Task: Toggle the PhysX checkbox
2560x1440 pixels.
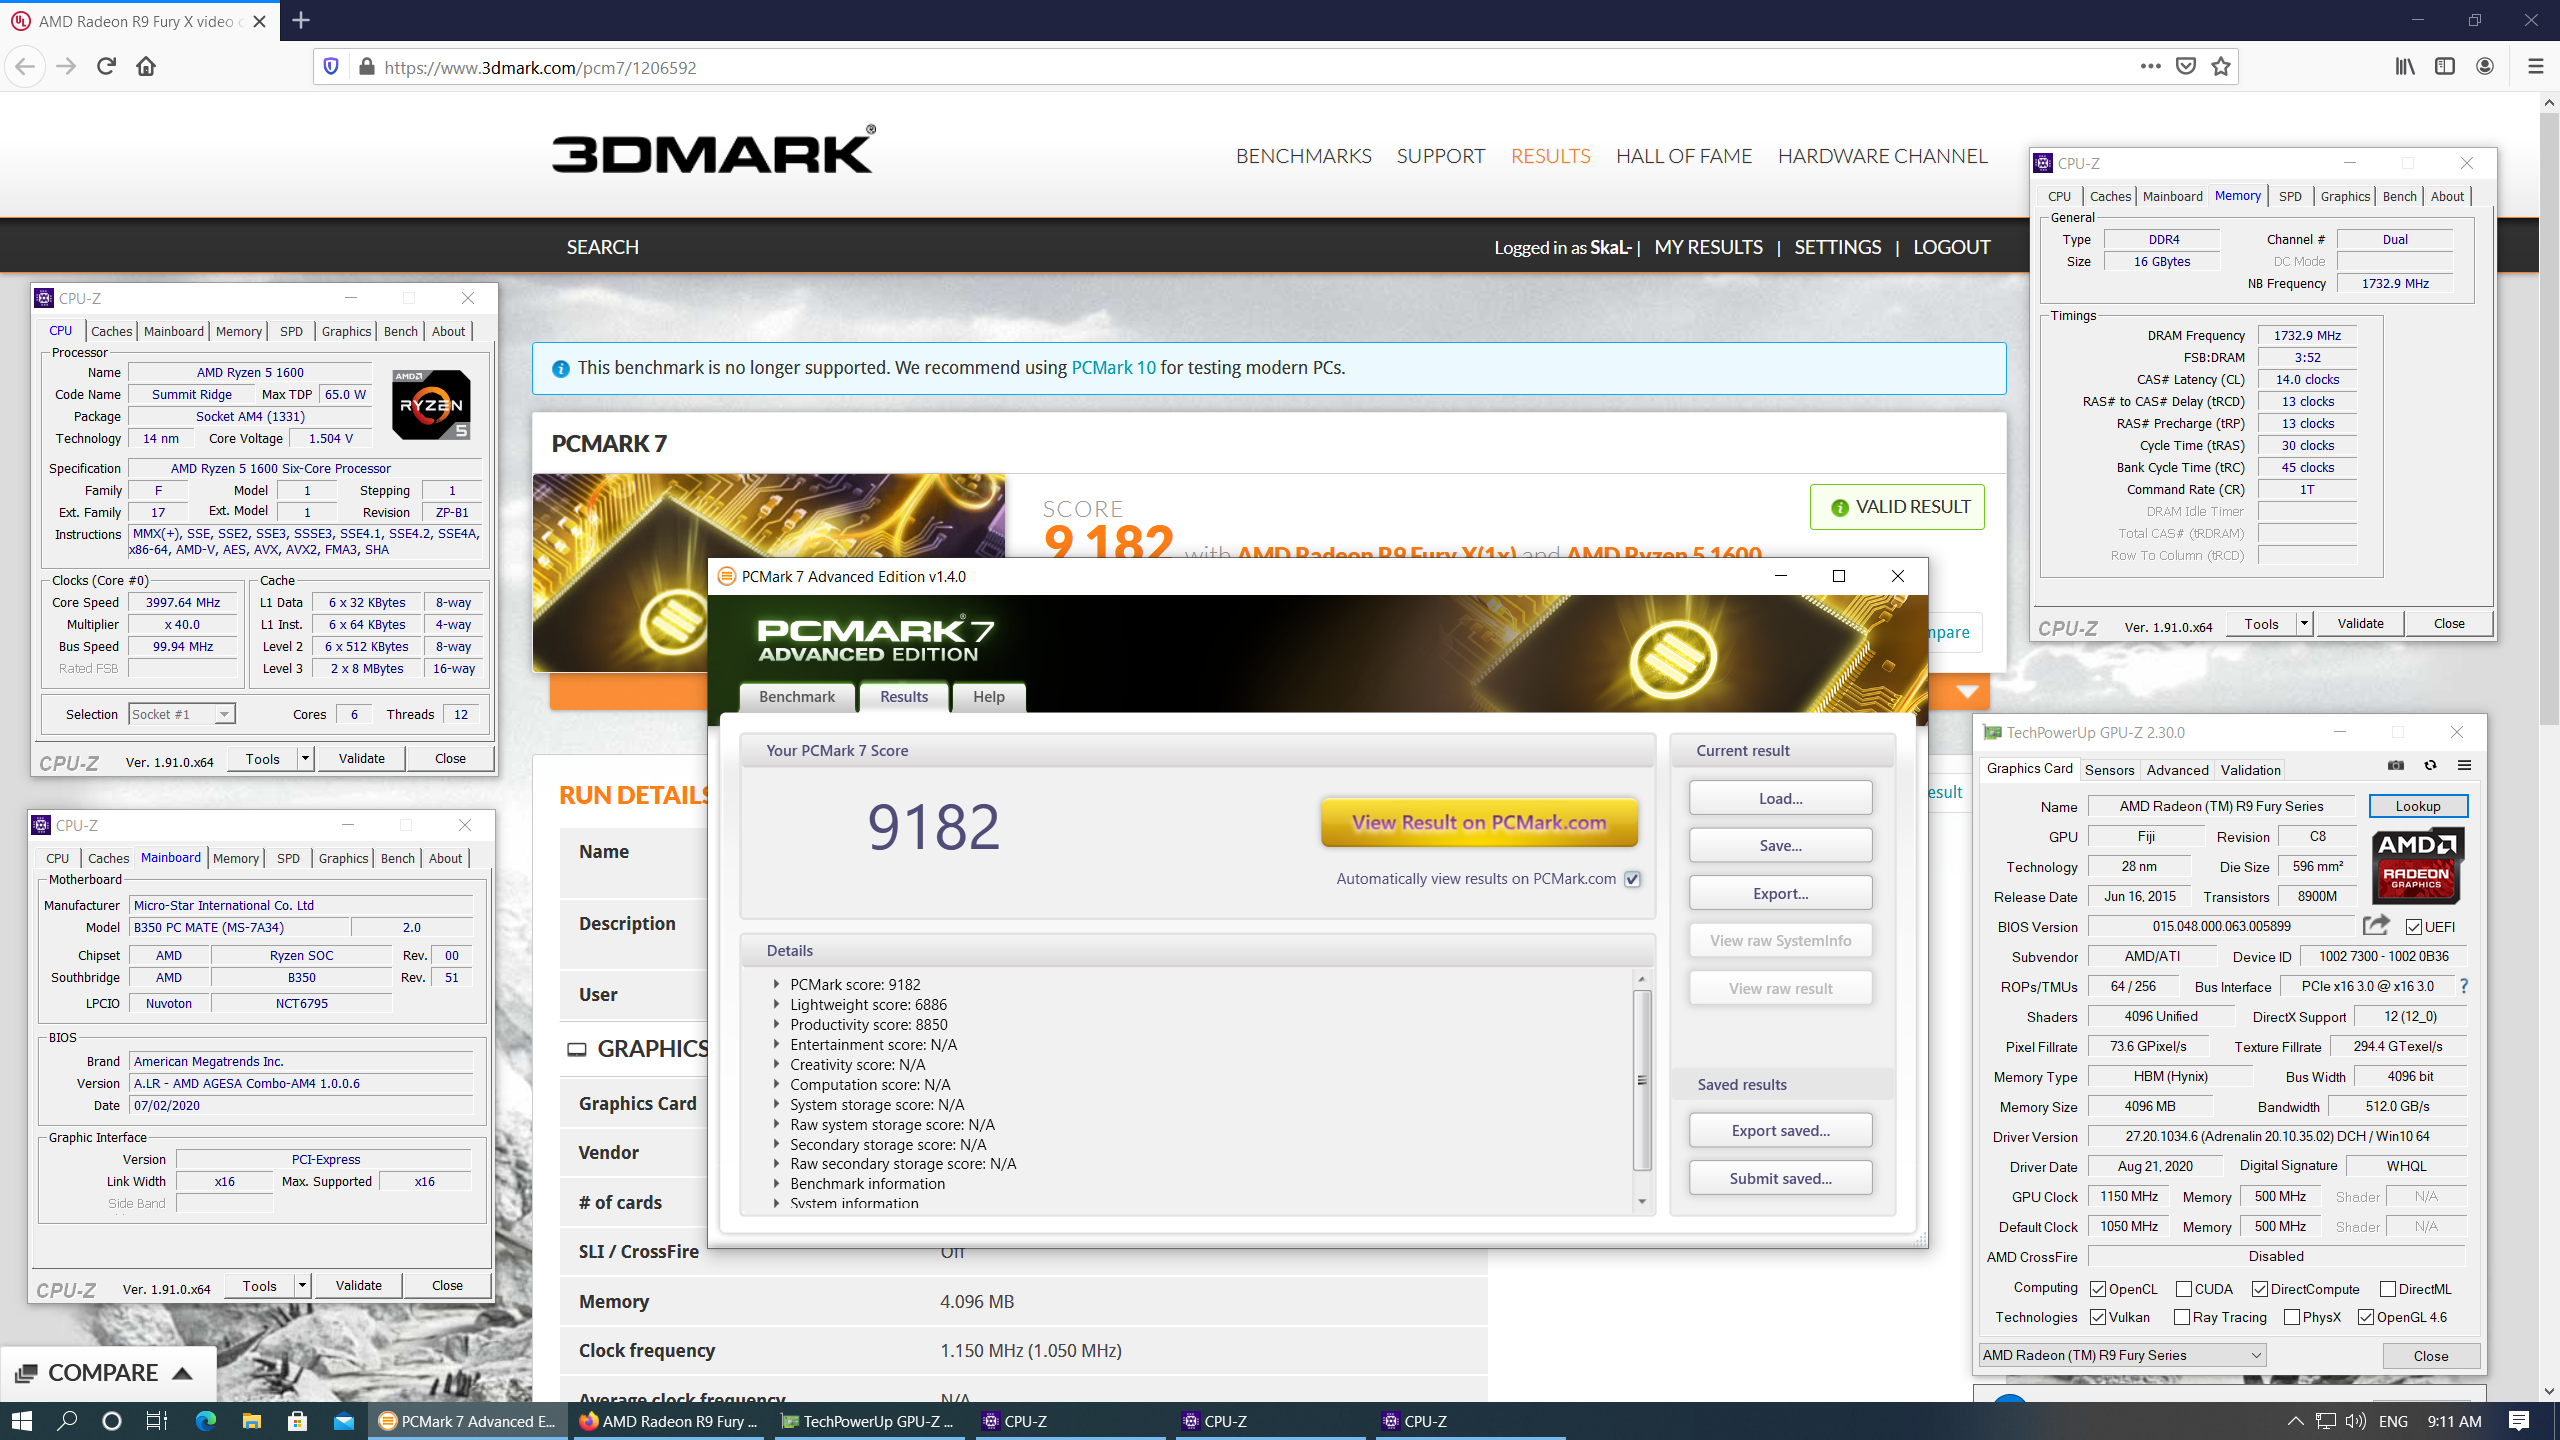Action: point(2292,1317)
